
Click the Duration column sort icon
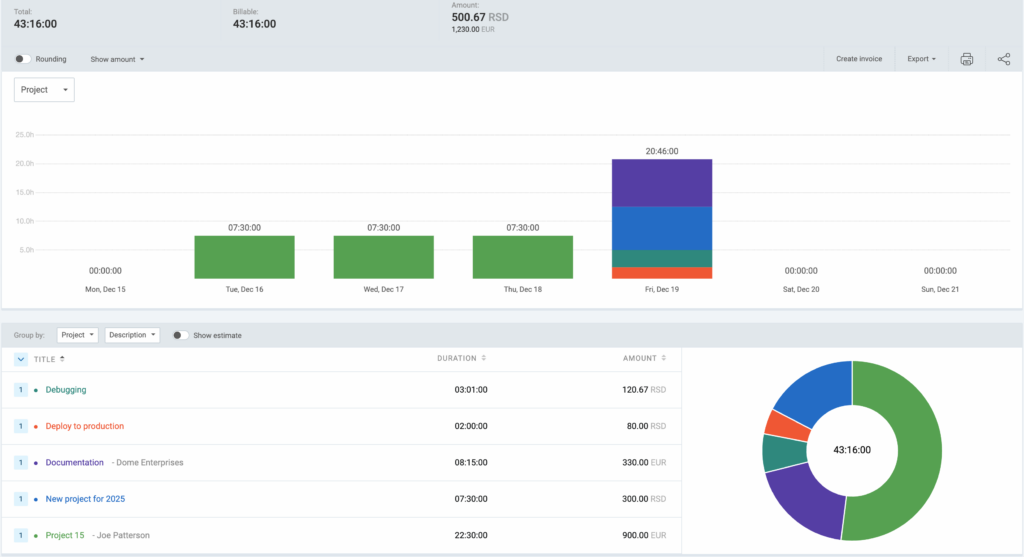484,358
